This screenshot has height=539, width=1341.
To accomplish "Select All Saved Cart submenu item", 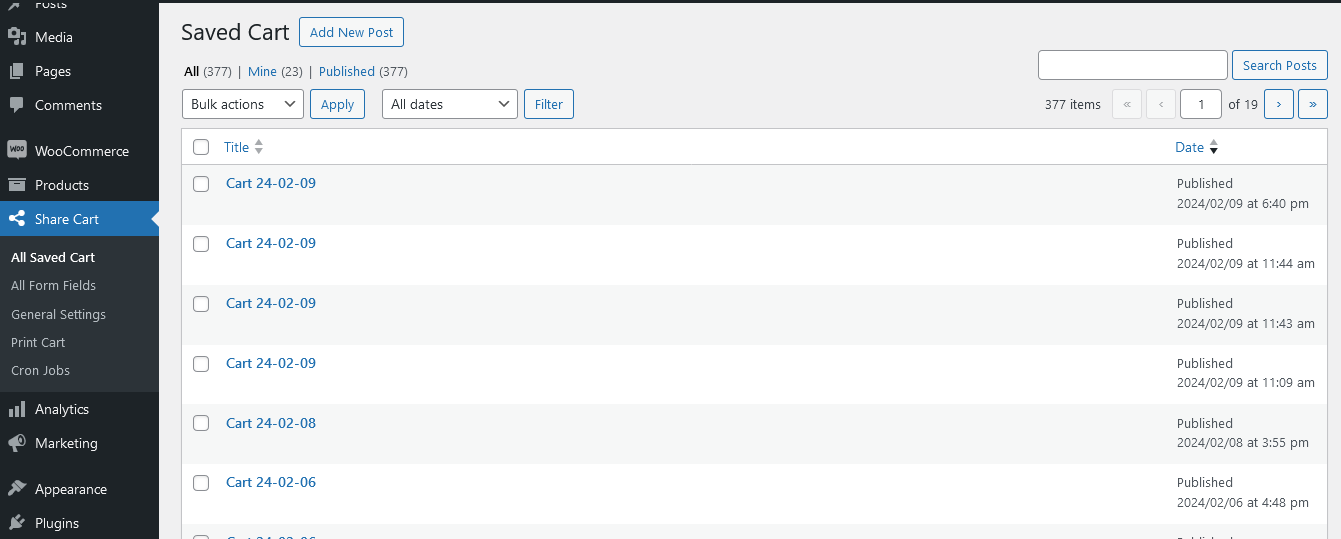I will pyautogui.click(x=53, y=257).
